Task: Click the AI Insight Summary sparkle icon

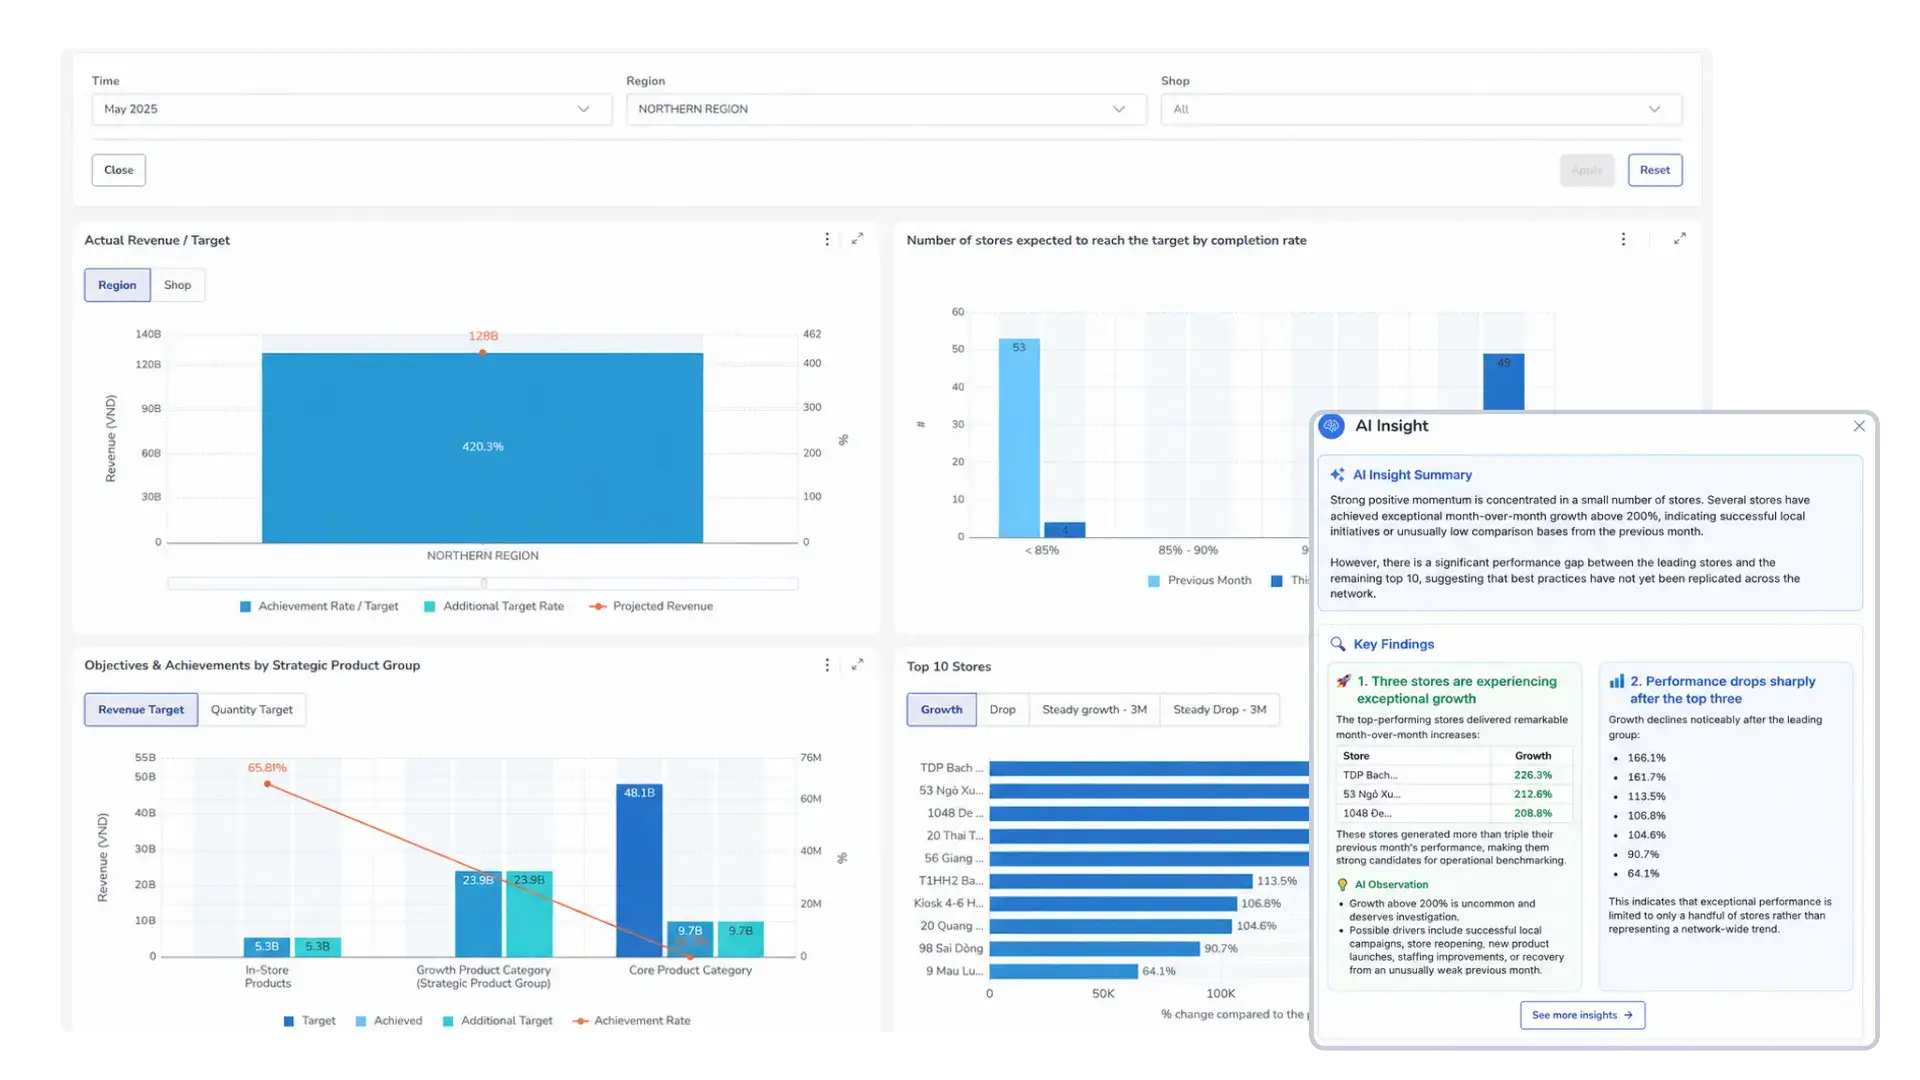Action: (1337, 475)
